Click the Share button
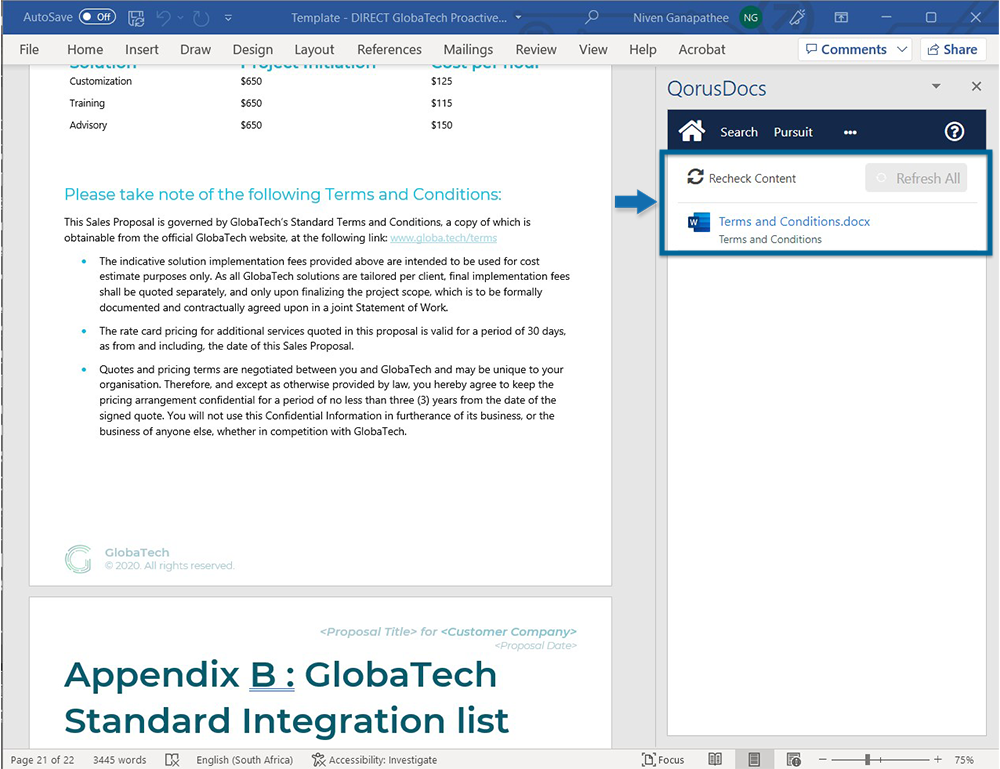The width and height of the screenshot is (1000, 769). click(x=952, y=50)
